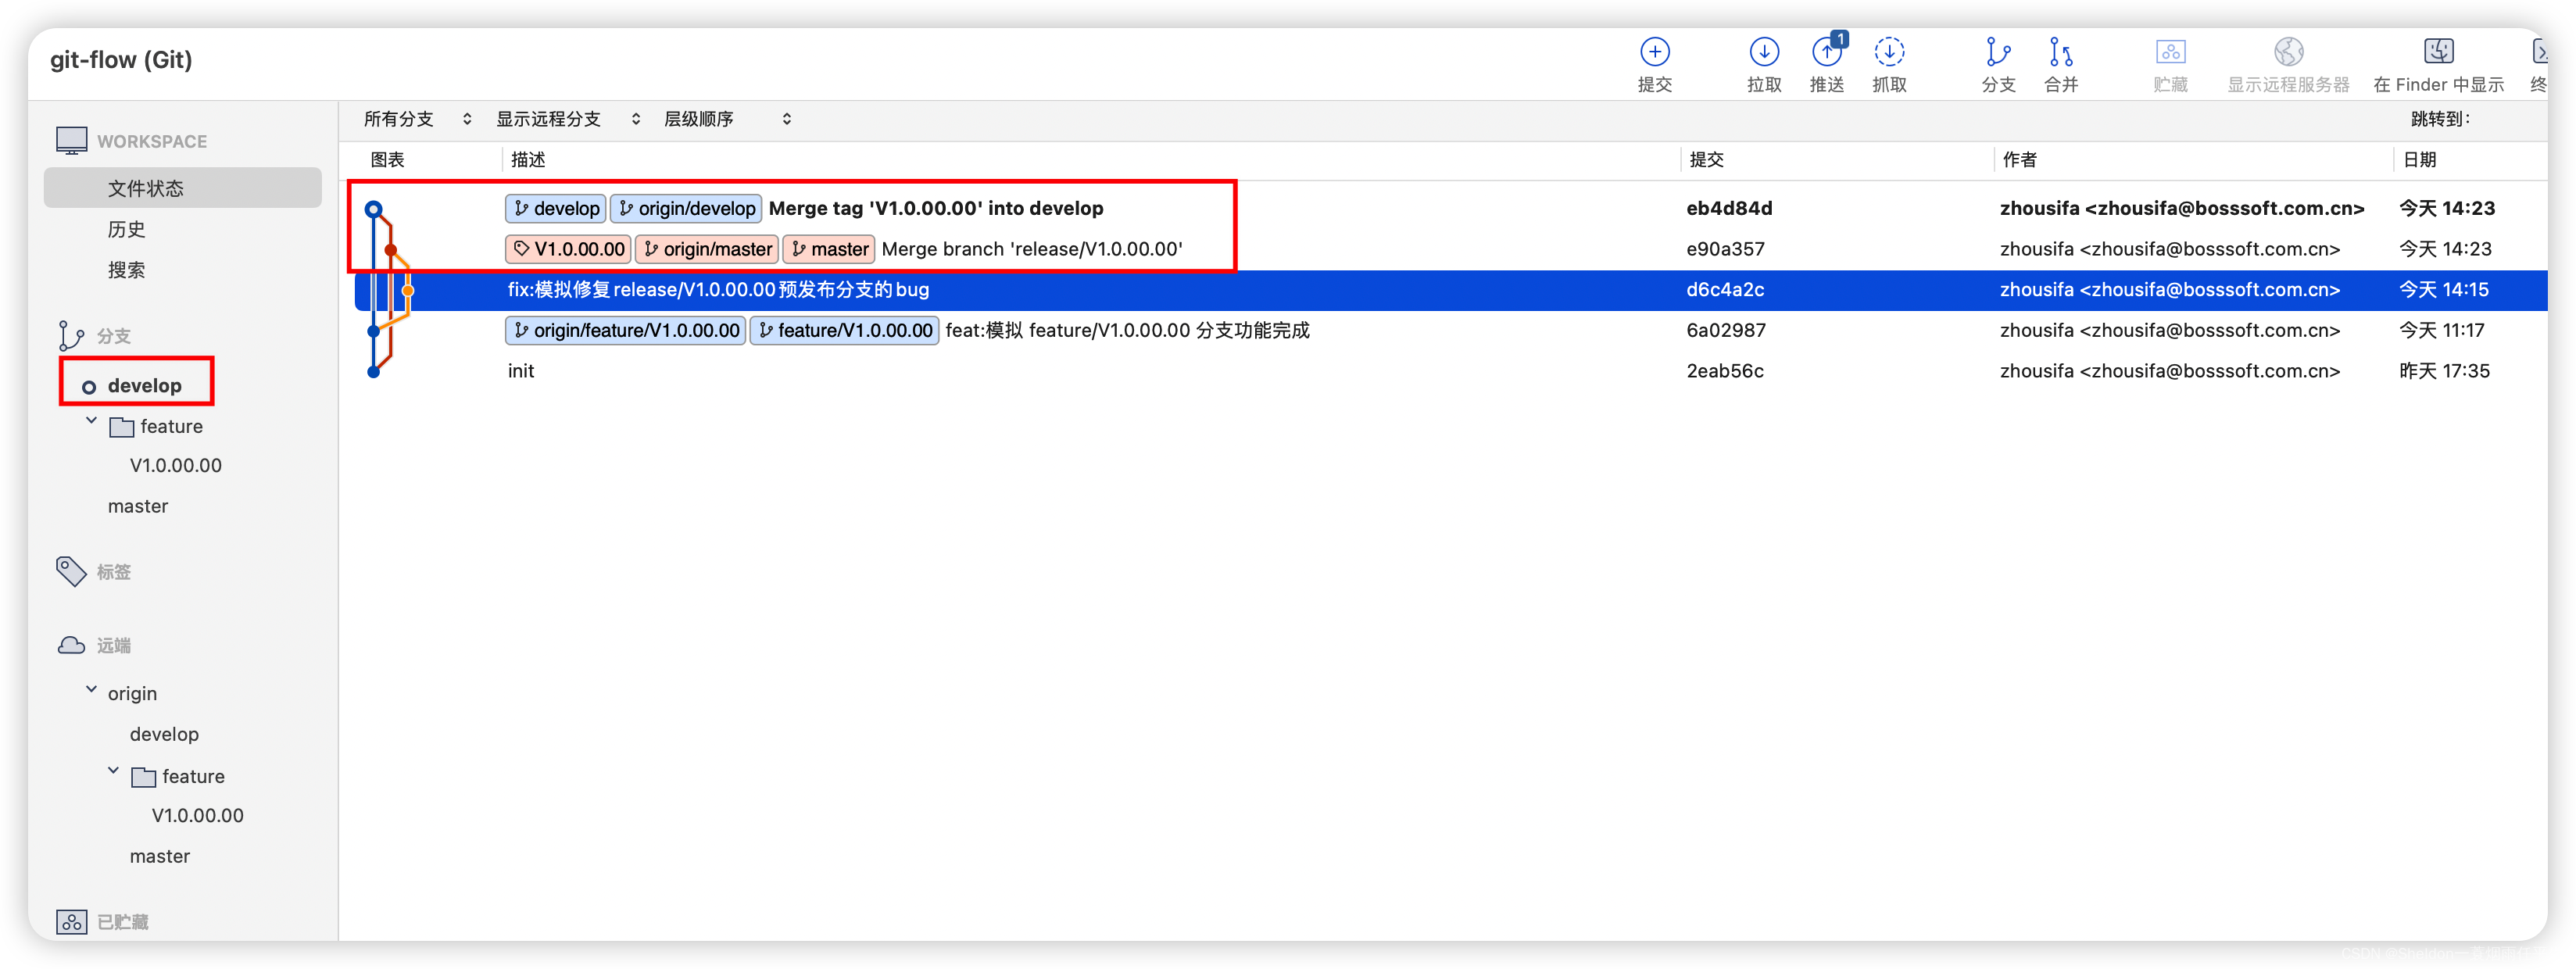Select the 'Merge branch release/V1.0.00.00' commit

pyautogui.click(x=1032, y=249)
